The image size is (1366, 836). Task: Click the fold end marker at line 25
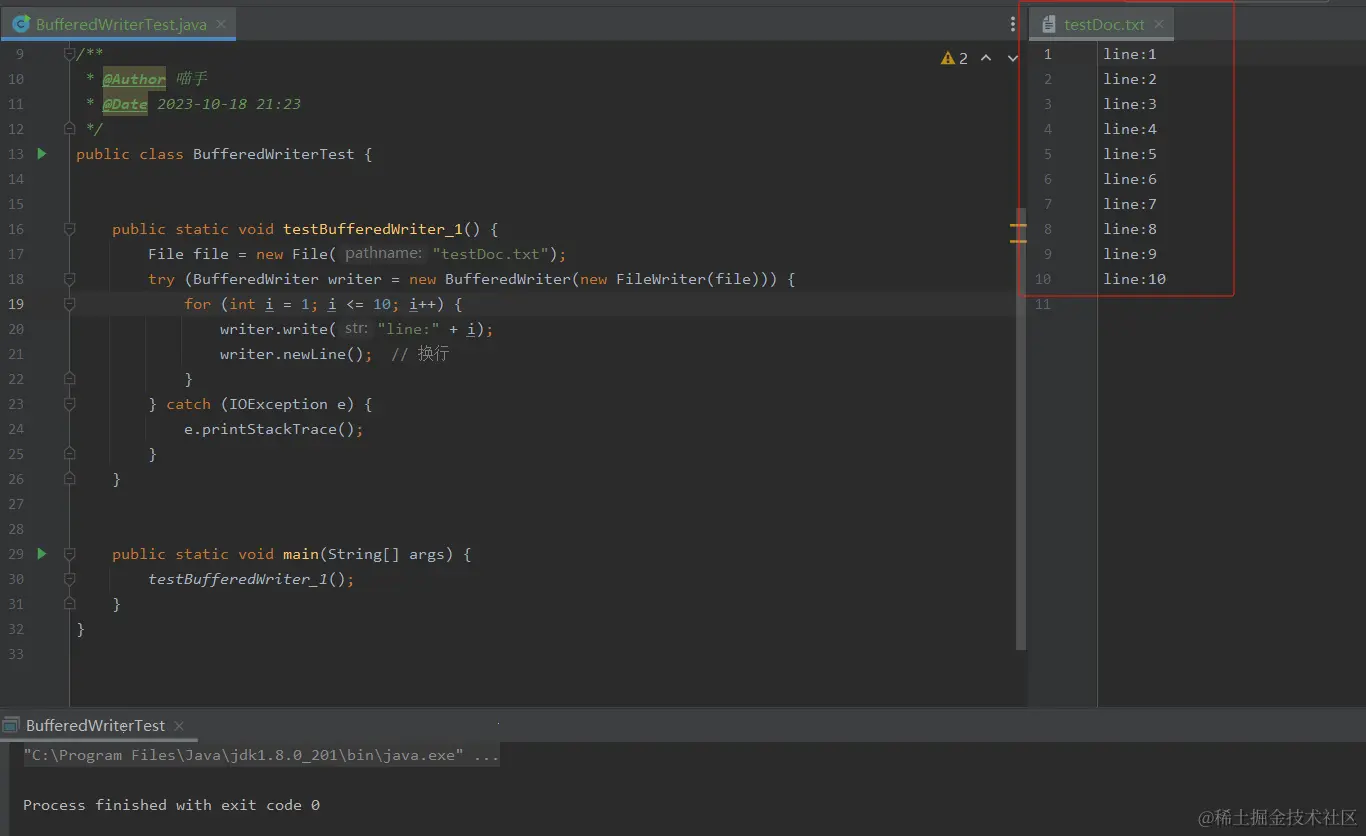[x=69, y=454]
